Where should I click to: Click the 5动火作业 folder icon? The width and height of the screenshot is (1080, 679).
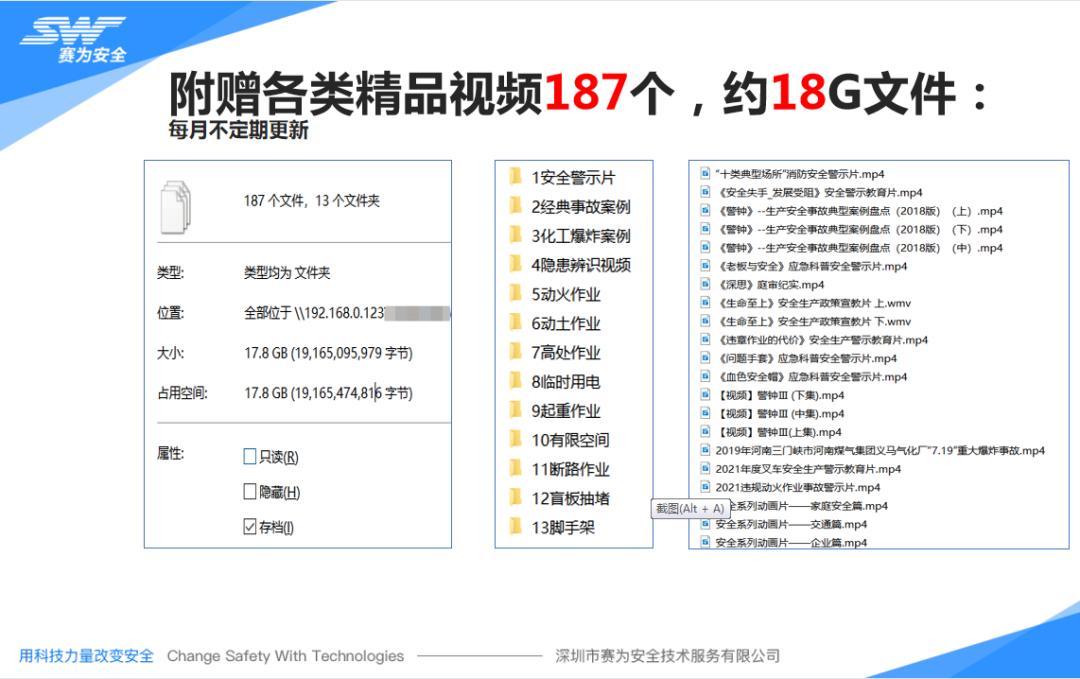pos(516,294)
